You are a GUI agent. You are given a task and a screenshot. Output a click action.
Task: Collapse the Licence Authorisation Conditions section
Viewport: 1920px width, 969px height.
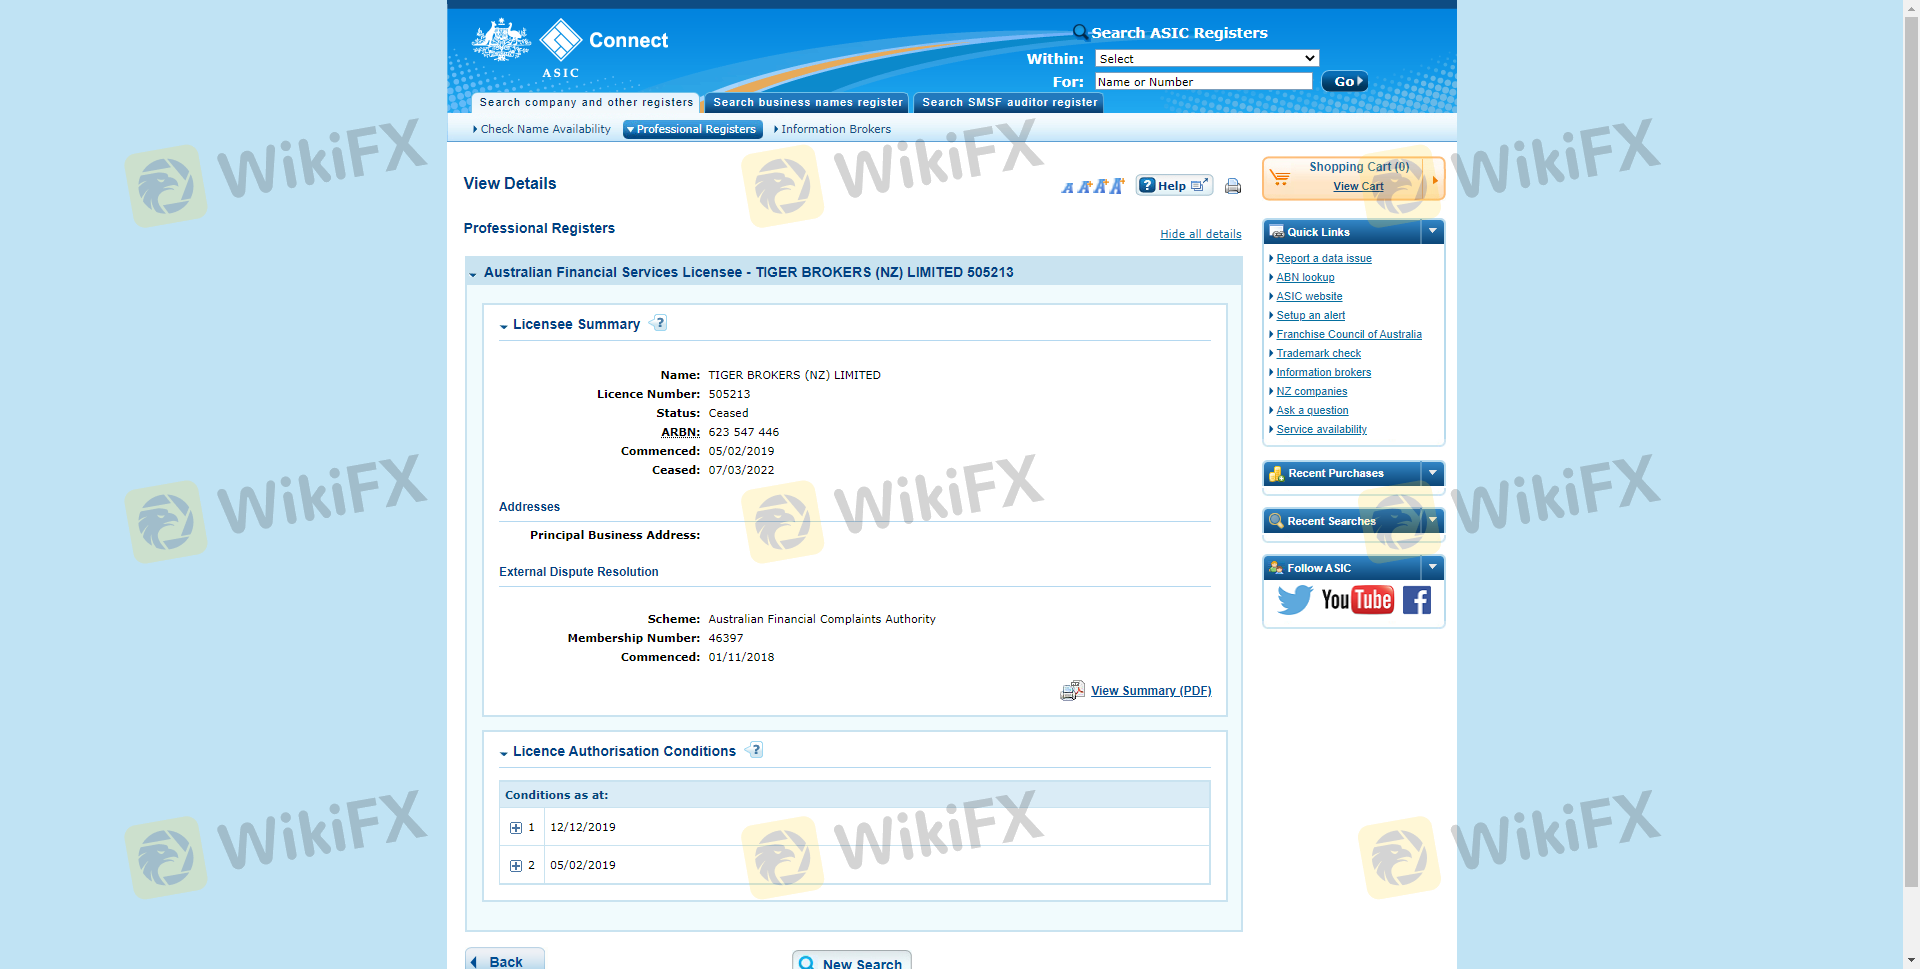(504, 753)
